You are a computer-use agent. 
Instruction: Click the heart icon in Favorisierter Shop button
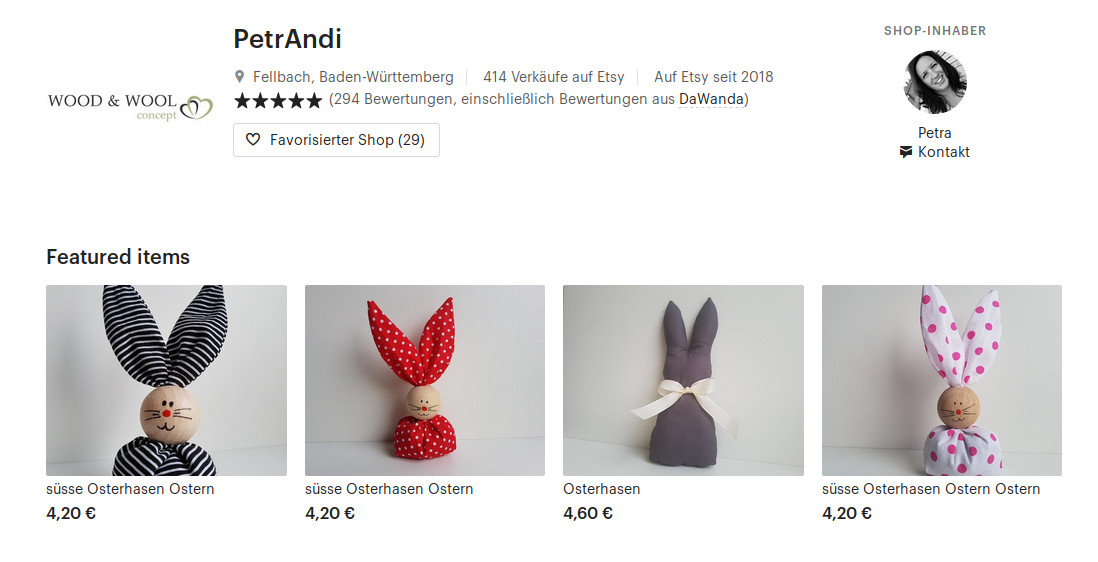[x=253, y=140]
